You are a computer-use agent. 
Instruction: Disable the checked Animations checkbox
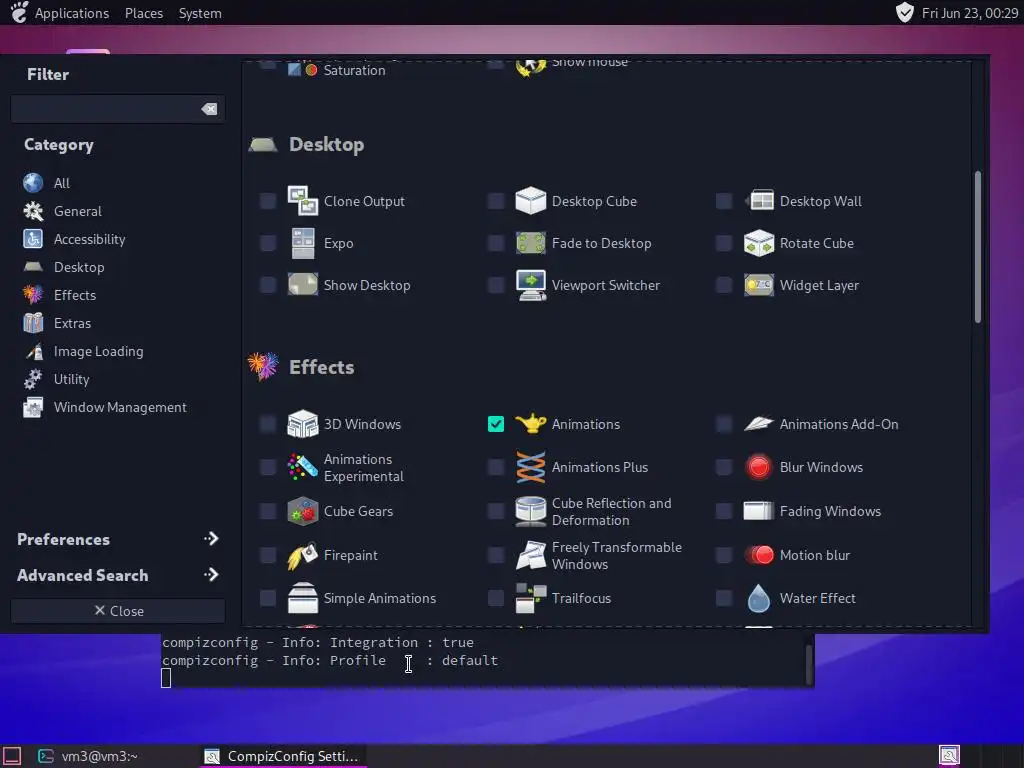click(496, 424)
